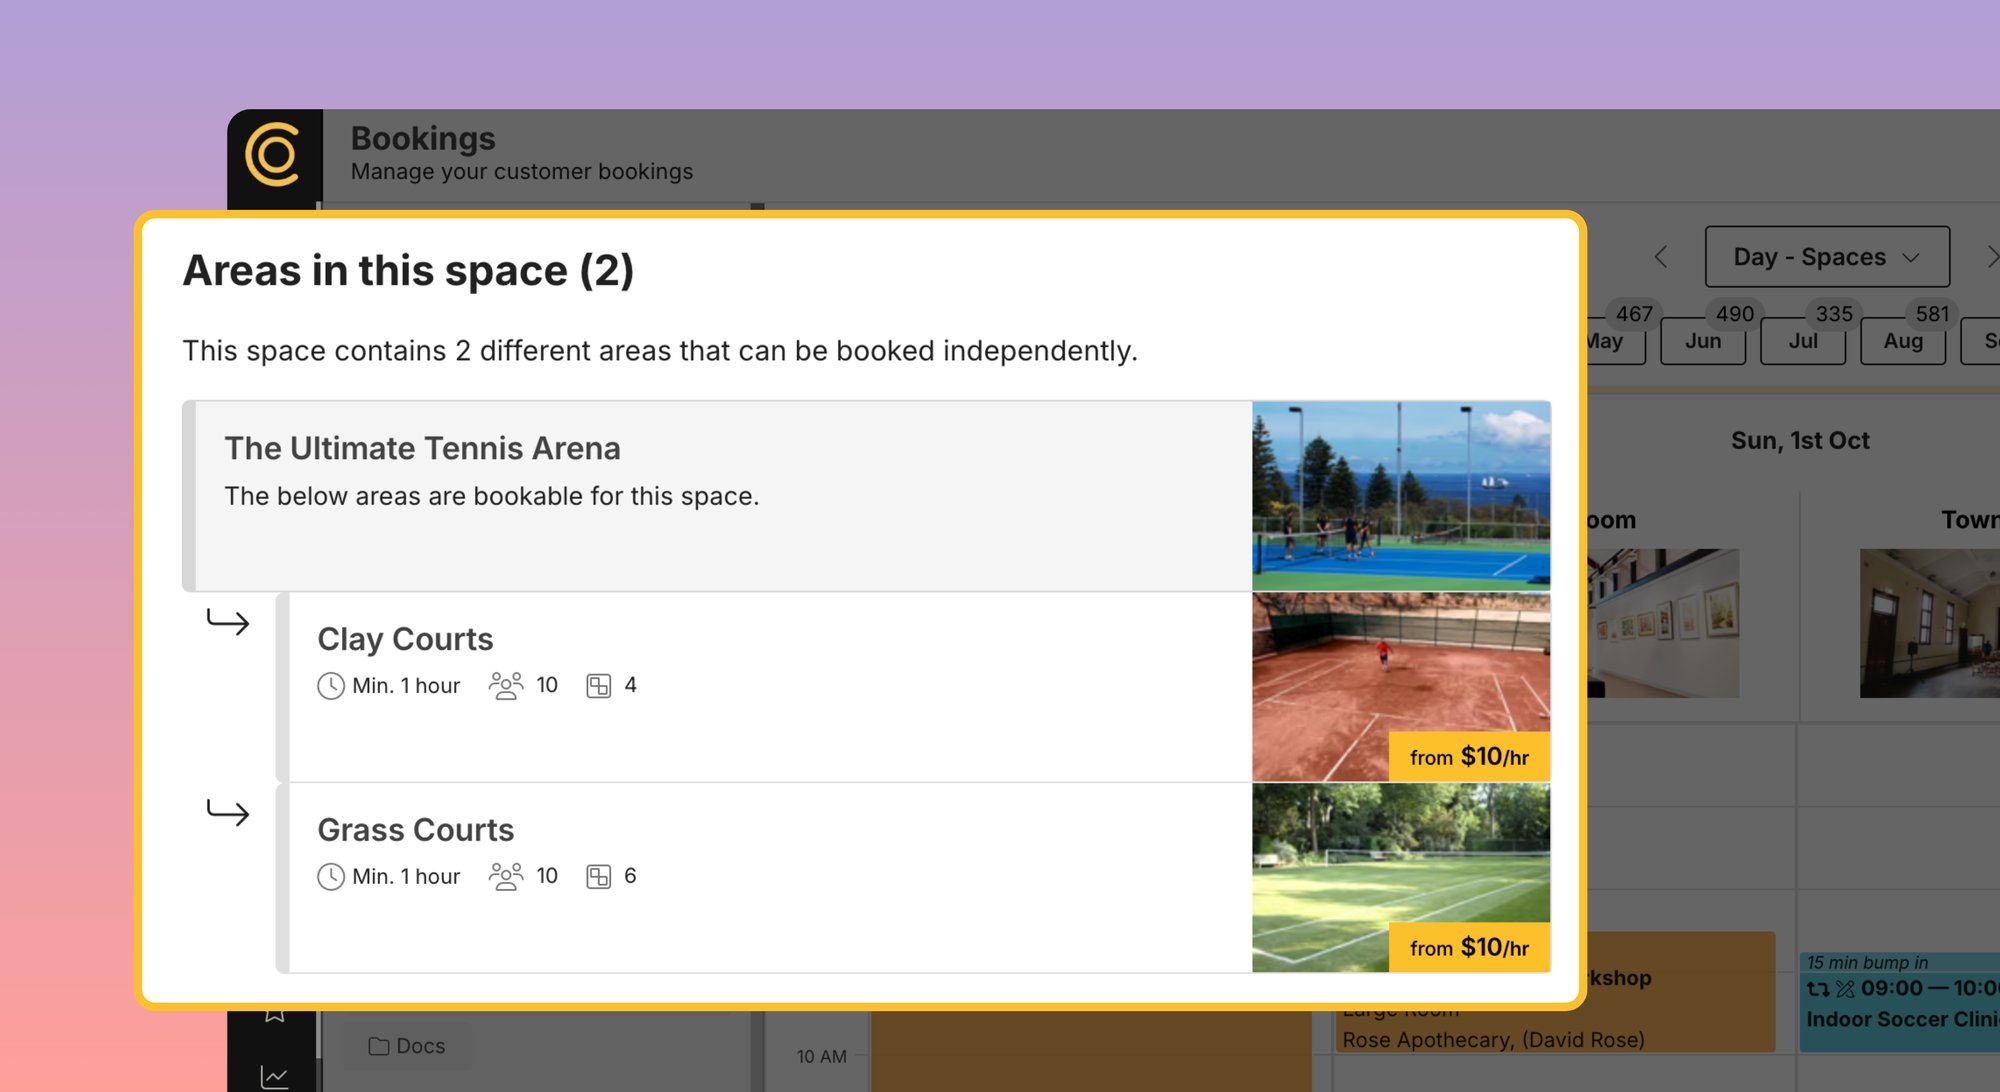
Task: Click the 10 AM time label
Action: click(822, 1056)
